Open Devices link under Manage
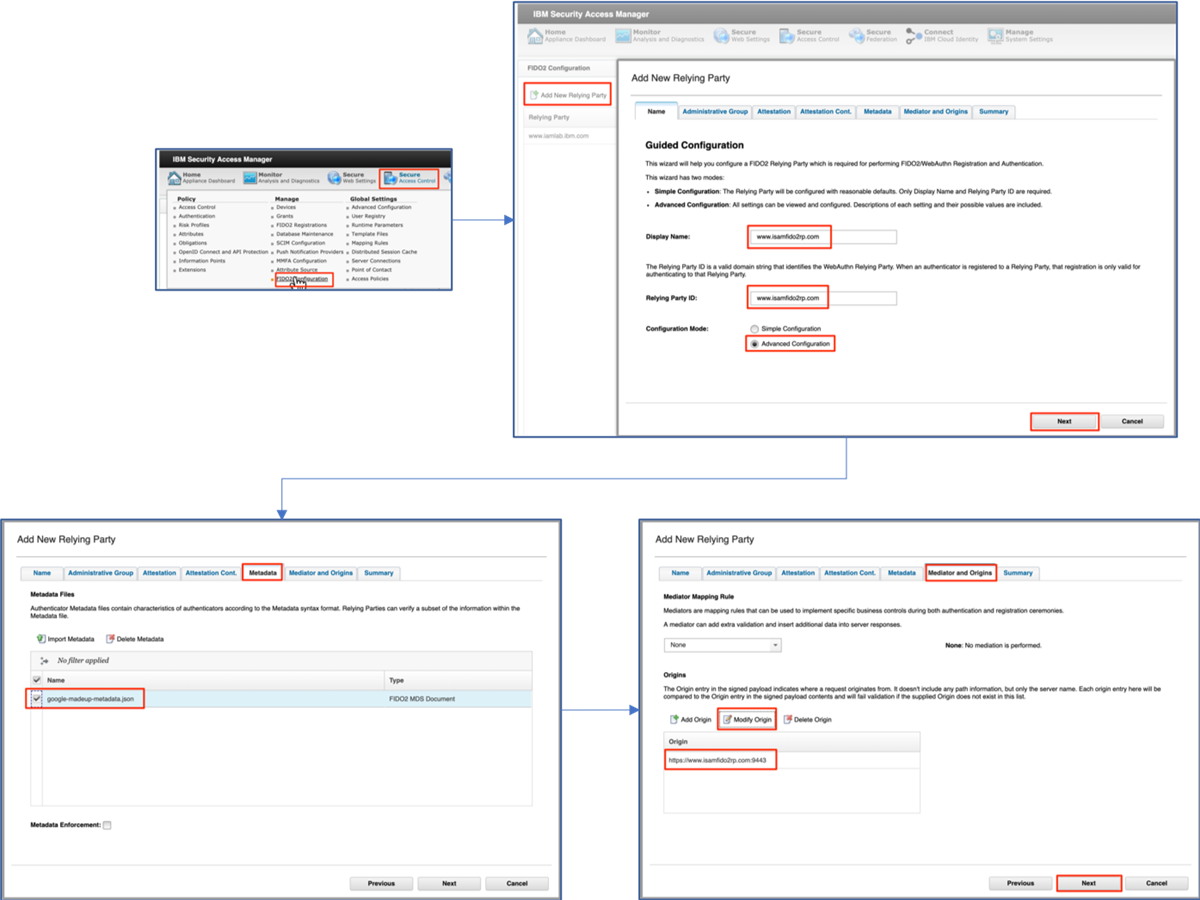Image resolution: width=1200 pixels, height=900 pixels. (x=285, y=207)
